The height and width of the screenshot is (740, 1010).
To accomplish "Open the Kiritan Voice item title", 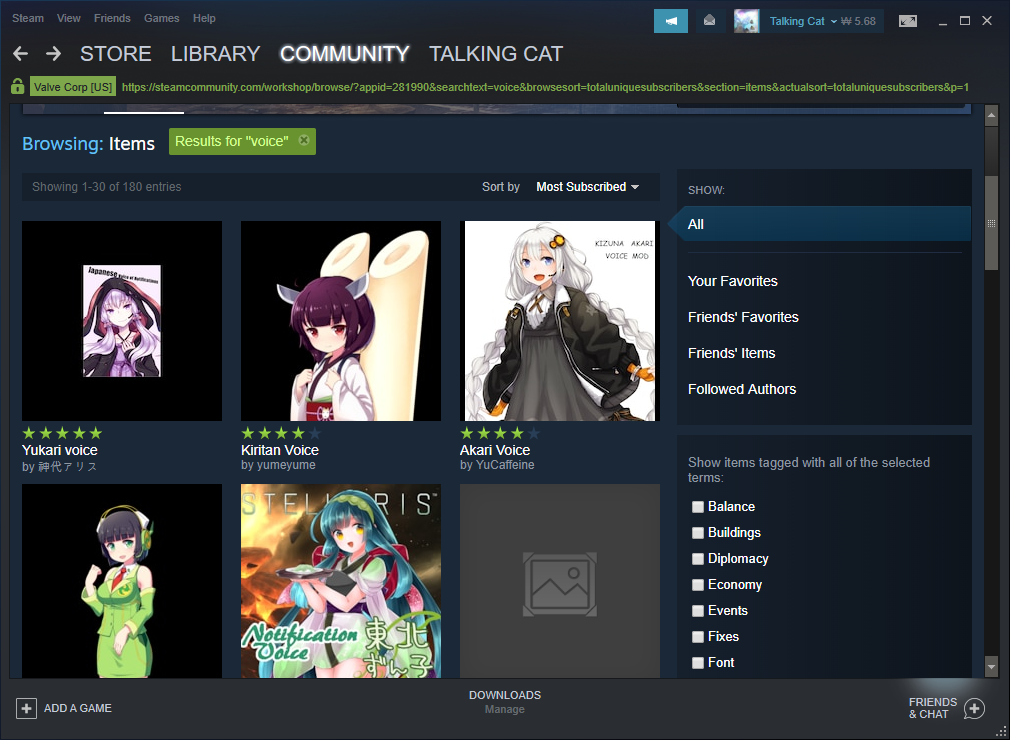I will (x=280, y=450).
